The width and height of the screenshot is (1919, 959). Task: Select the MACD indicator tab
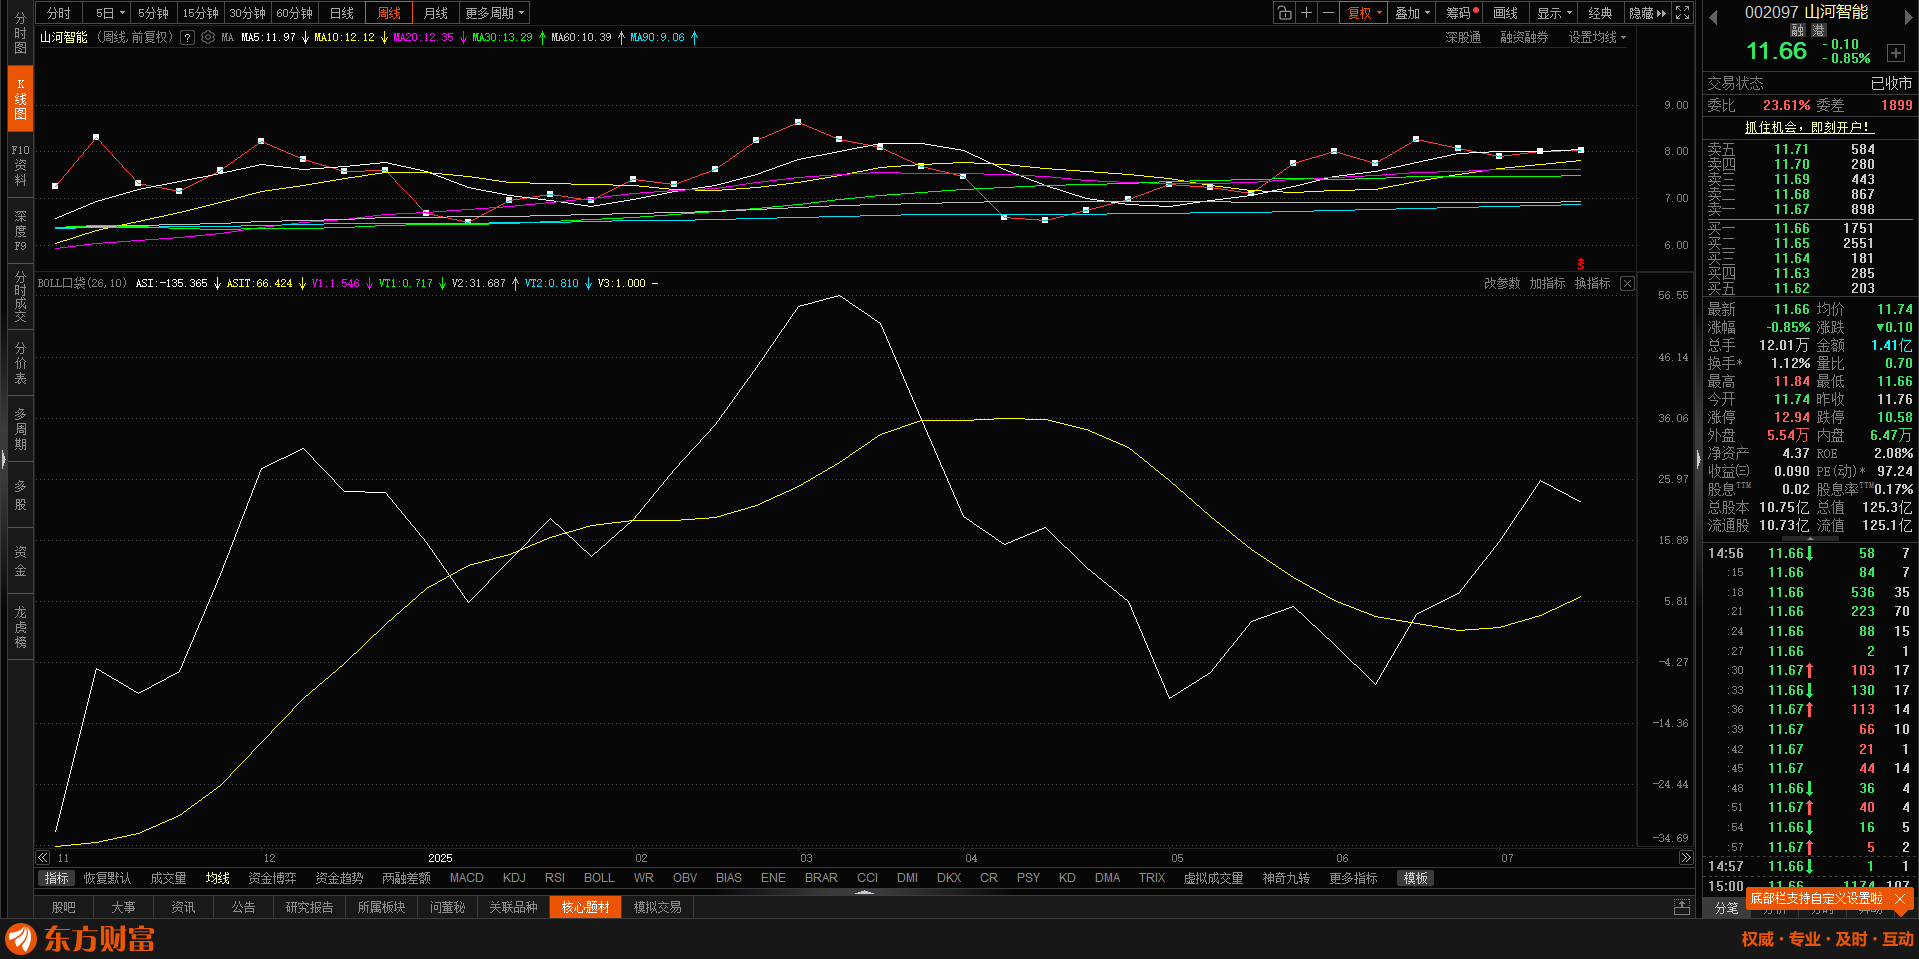466,878
